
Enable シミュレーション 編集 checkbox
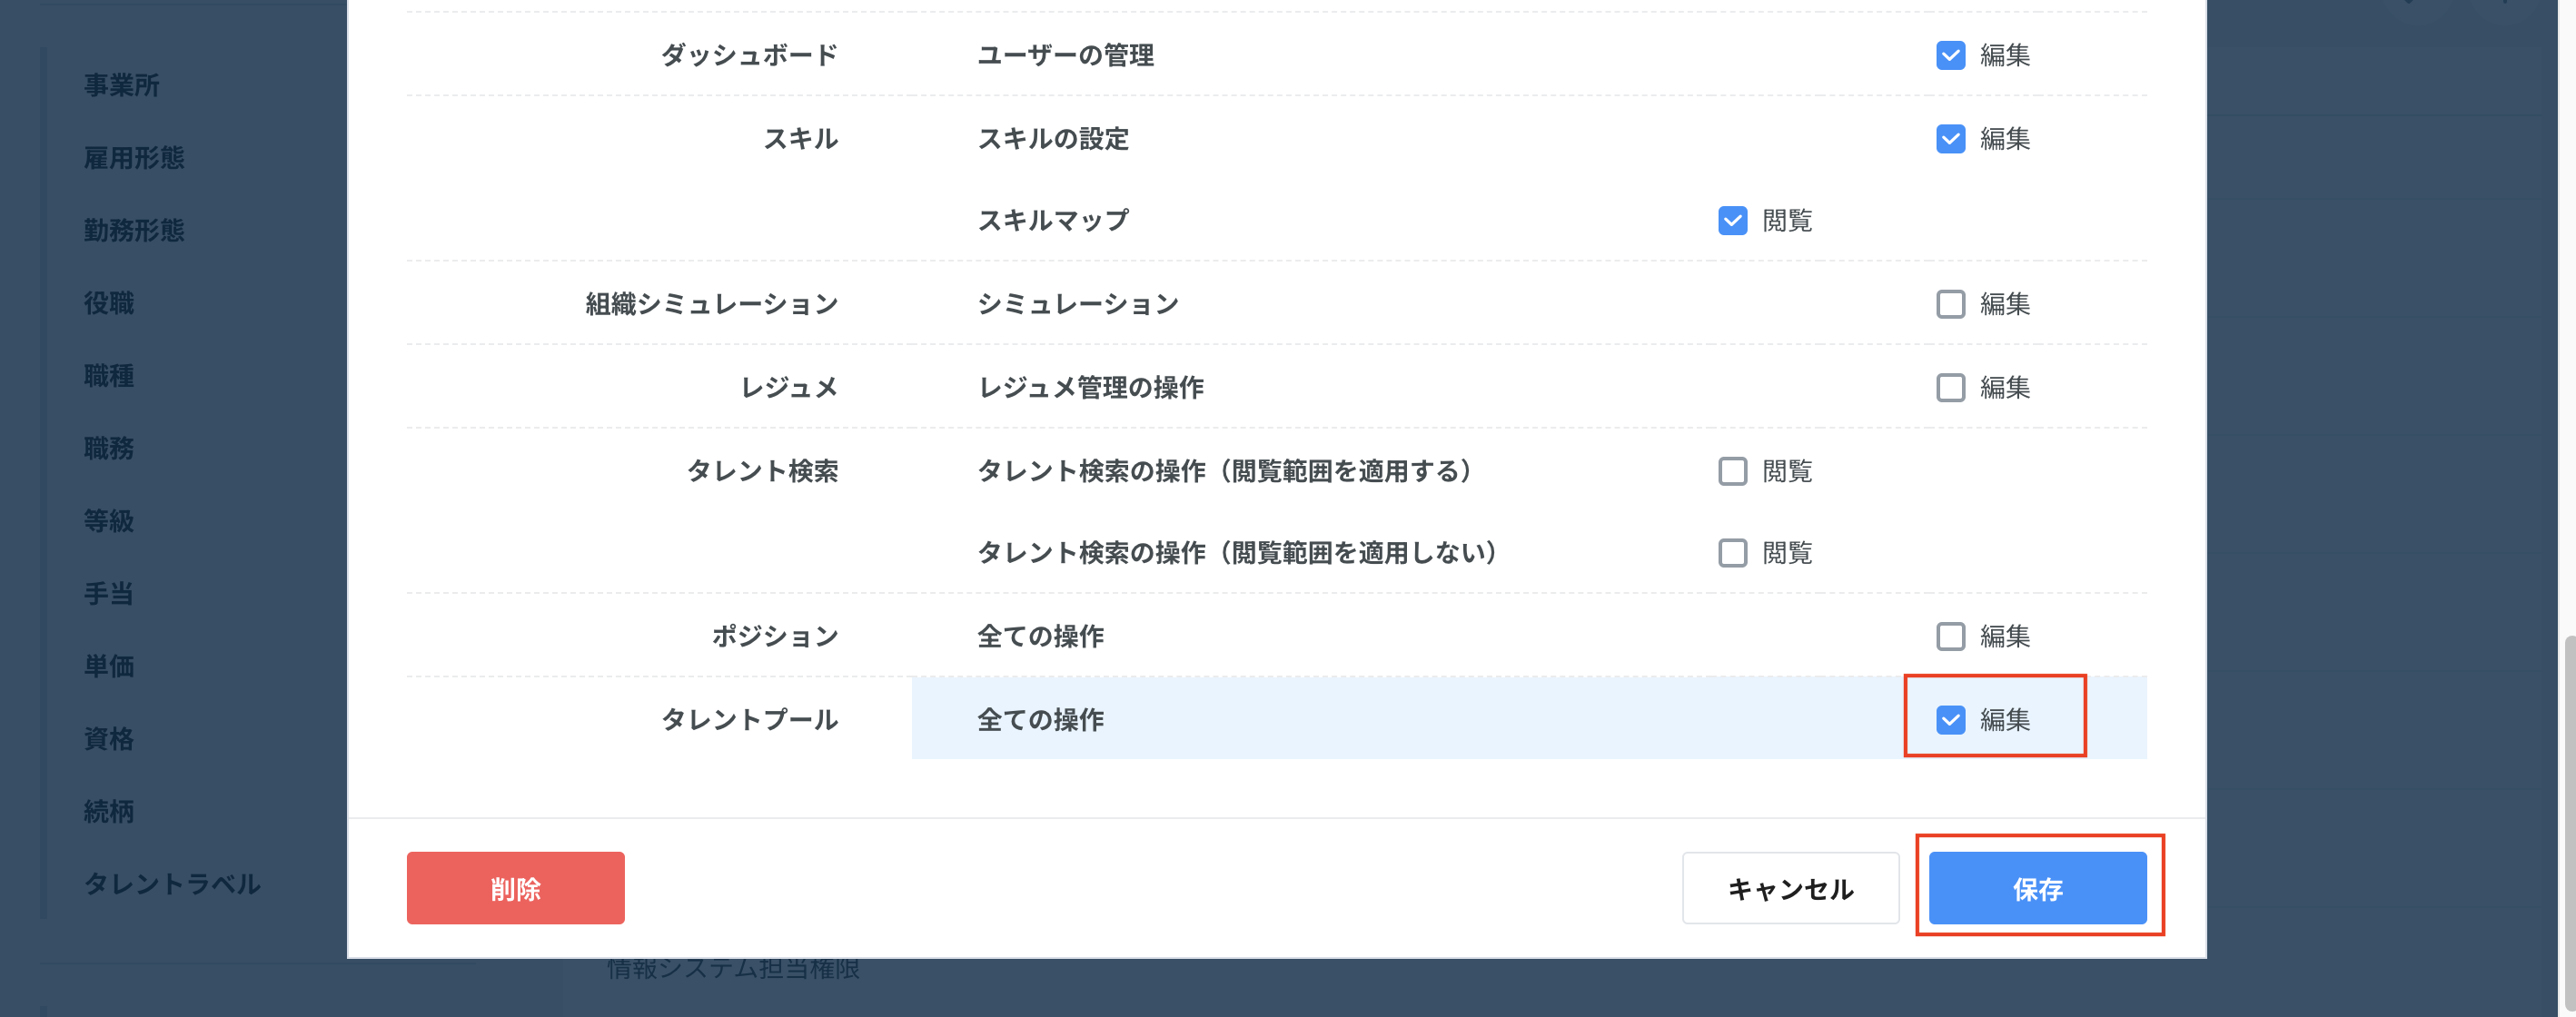[1950, 303]
